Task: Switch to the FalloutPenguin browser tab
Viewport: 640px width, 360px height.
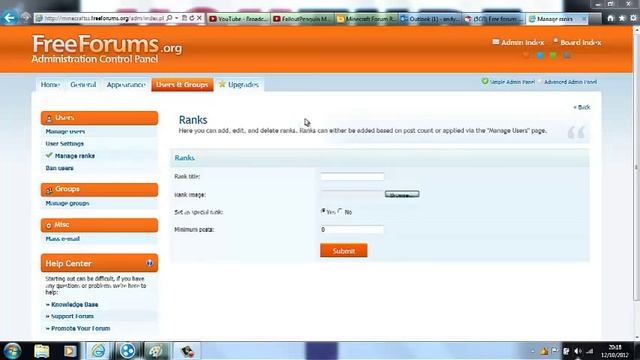Action: pos(303,19)
